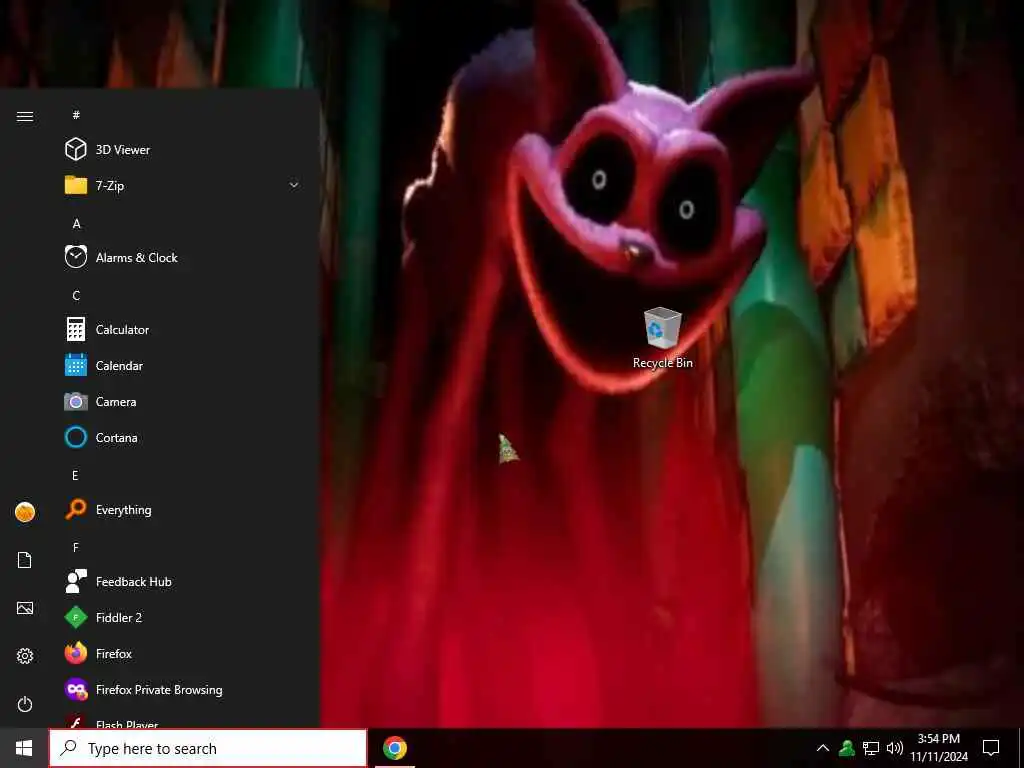The width and height of the screenshot is (1024, 768).
Task: Open 3D Viewer from the Start menu
Action: coord(184,150)
